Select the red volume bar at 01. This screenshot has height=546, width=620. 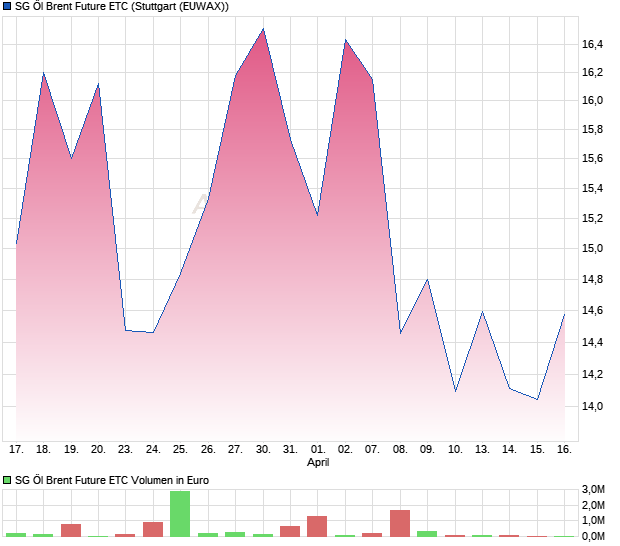317,527
